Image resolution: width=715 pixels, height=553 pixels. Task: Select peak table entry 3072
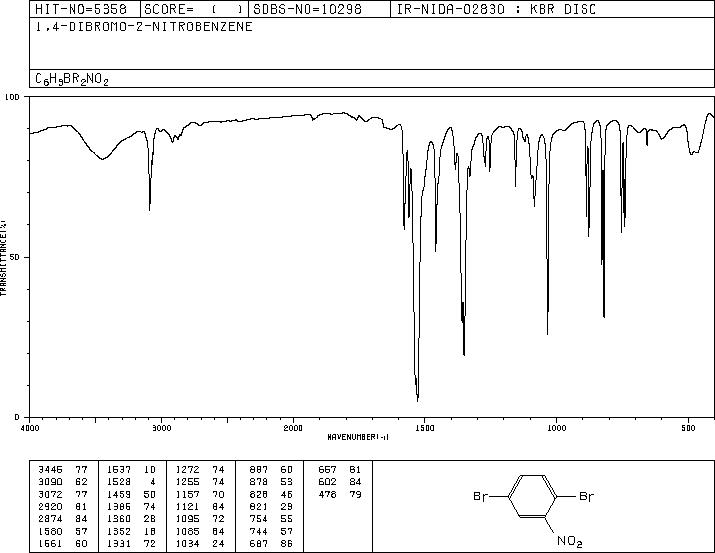[50, 494]
